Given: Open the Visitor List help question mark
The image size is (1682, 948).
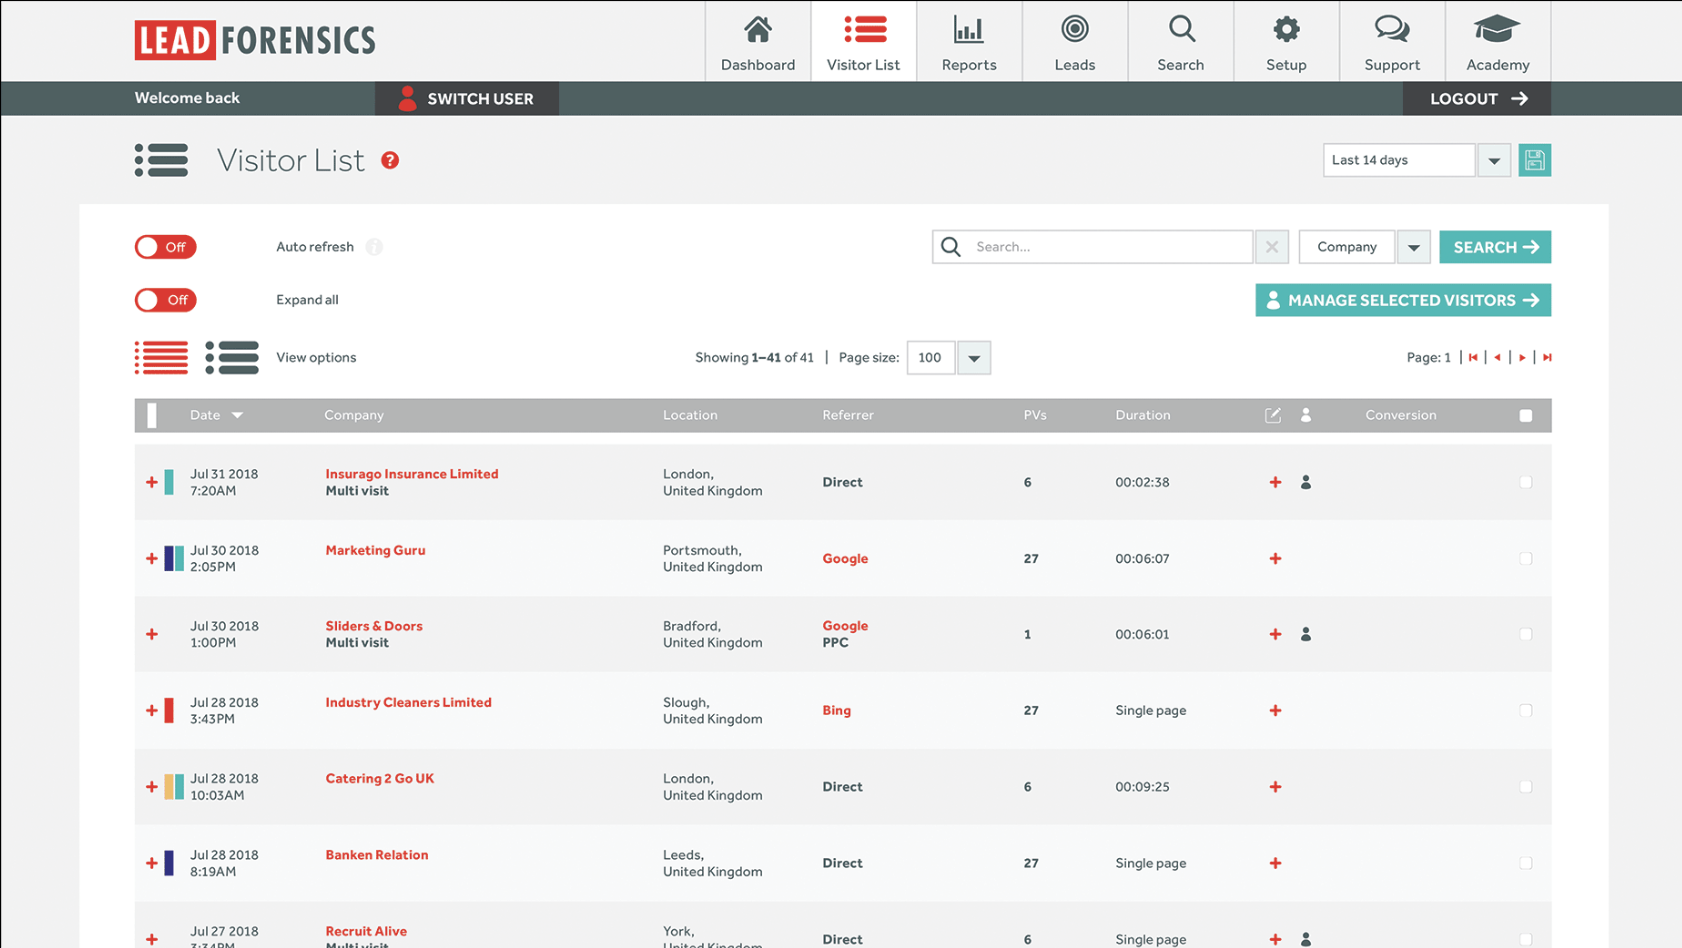Looking at the screenshot, I should (x=390, y=159).
